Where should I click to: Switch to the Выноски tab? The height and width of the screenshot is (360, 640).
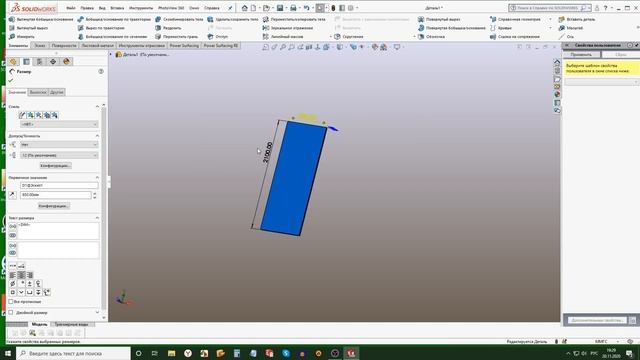tap(38, 92)
